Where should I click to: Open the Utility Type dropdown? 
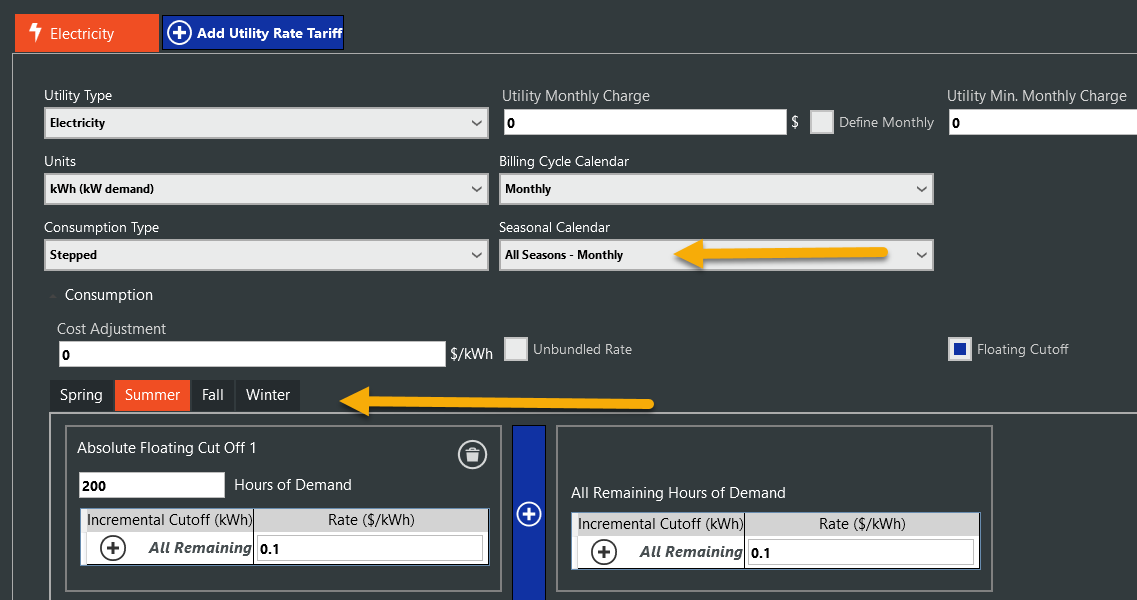[266, 123]
